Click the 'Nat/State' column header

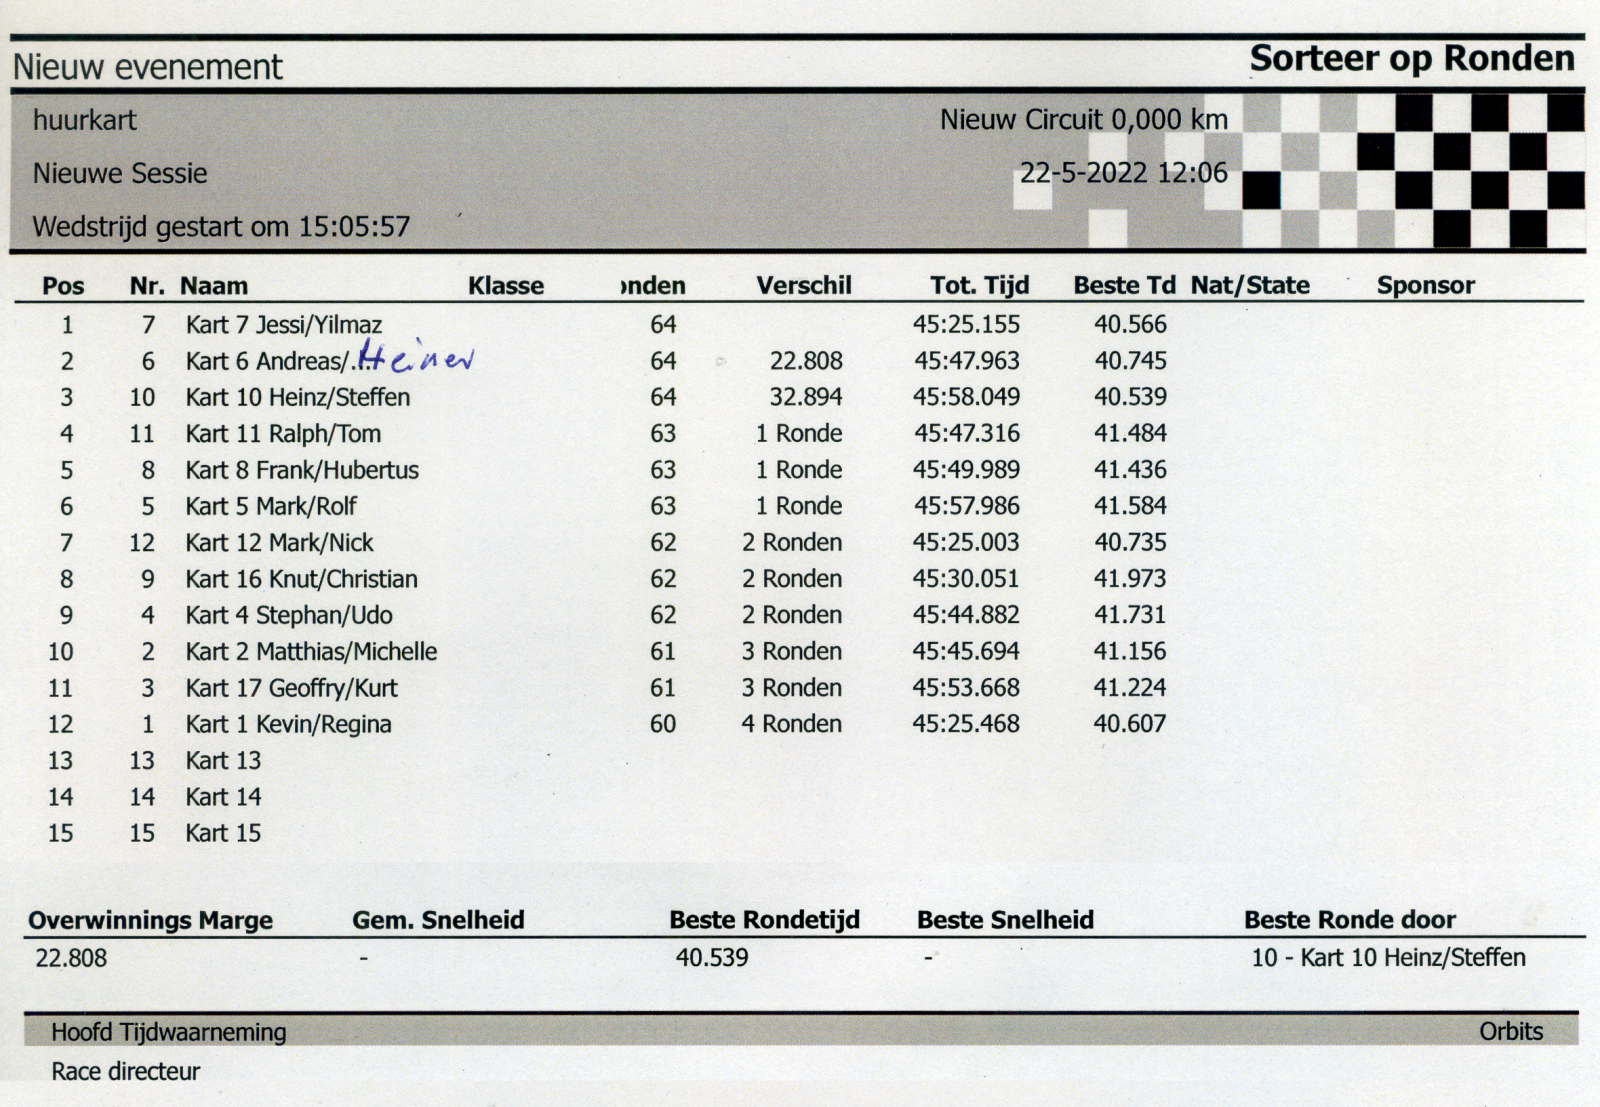click(x=1250, y=286)
